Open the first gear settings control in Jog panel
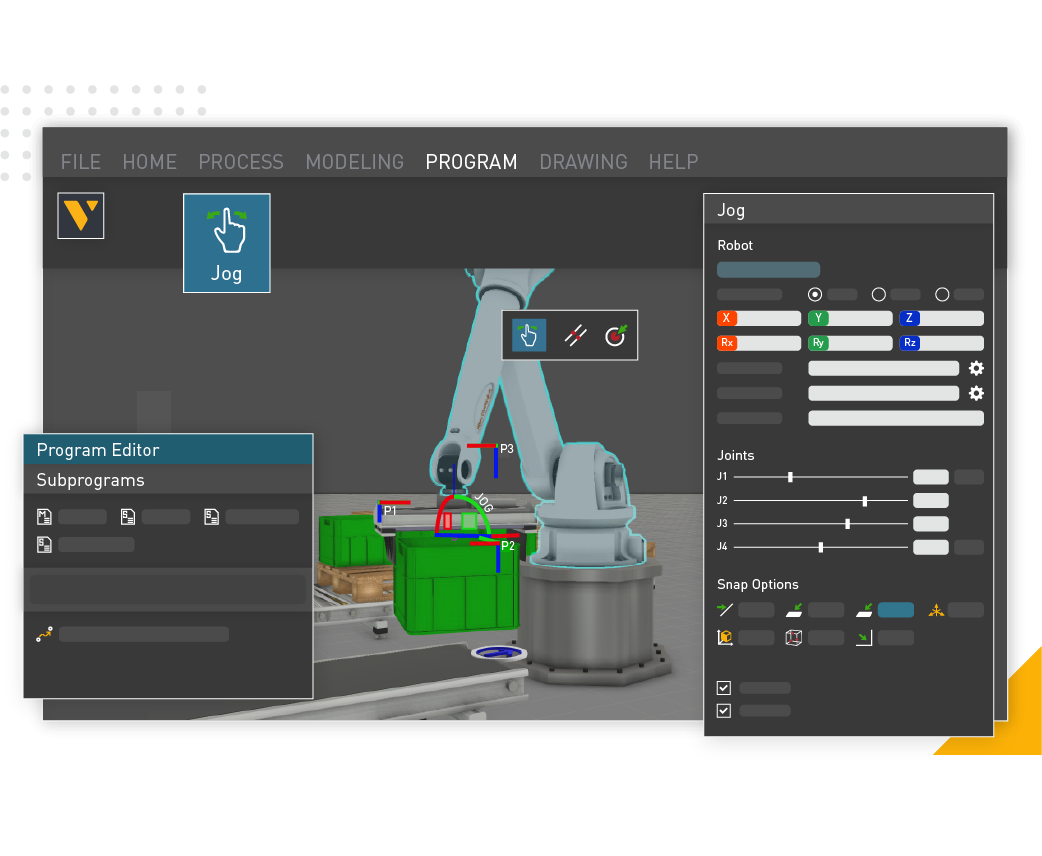1042x856 pixels. [x=976, y=368]
